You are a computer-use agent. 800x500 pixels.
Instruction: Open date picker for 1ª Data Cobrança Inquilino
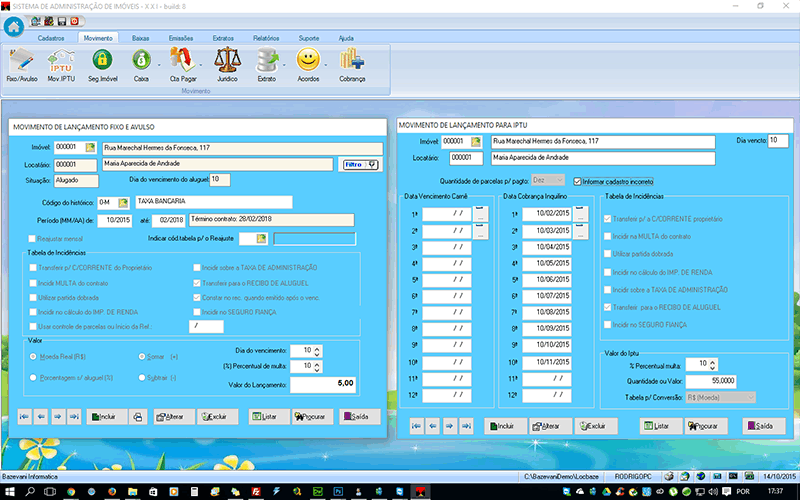point(580,214)
